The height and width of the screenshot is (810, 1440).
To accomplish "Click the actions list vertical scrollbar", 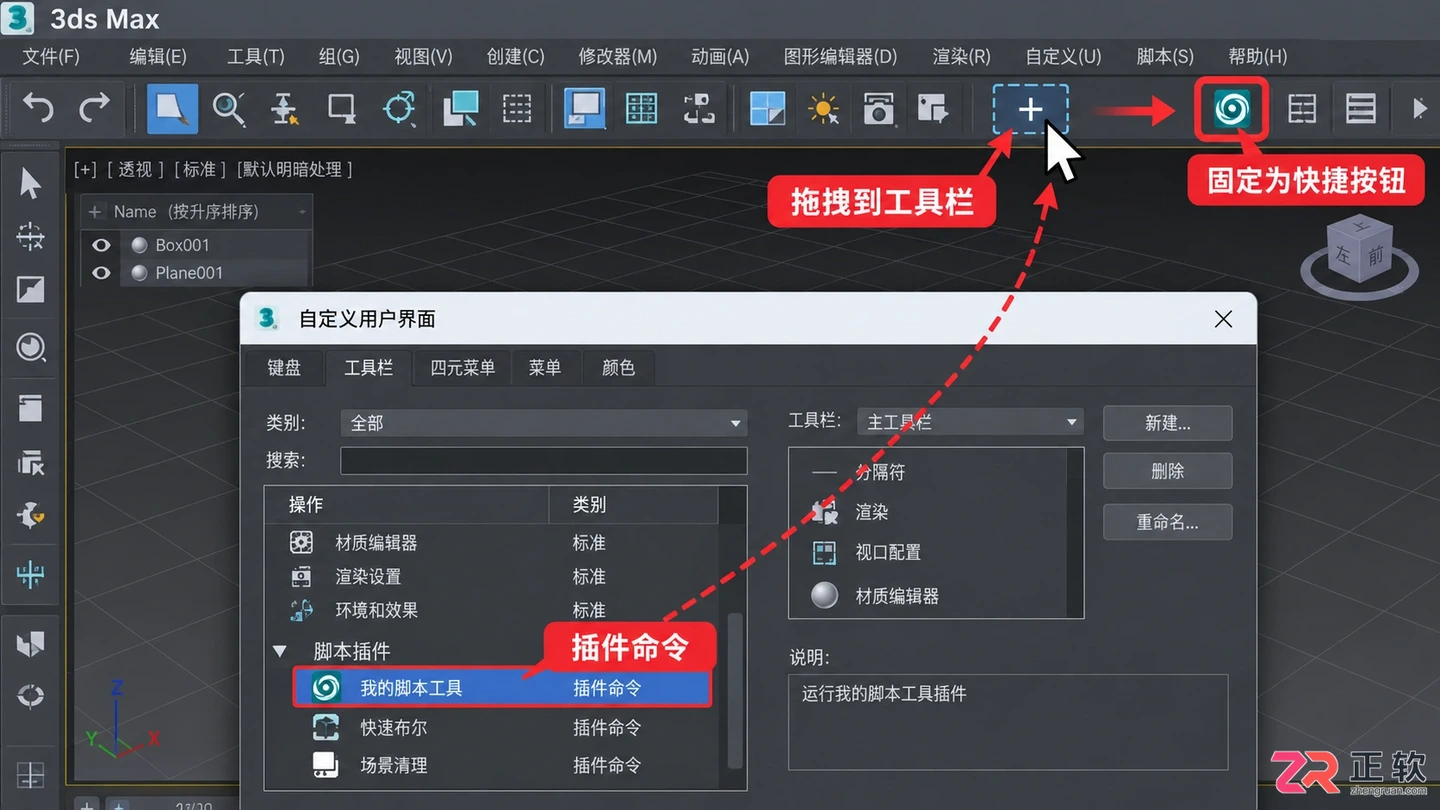I will 735,690.
